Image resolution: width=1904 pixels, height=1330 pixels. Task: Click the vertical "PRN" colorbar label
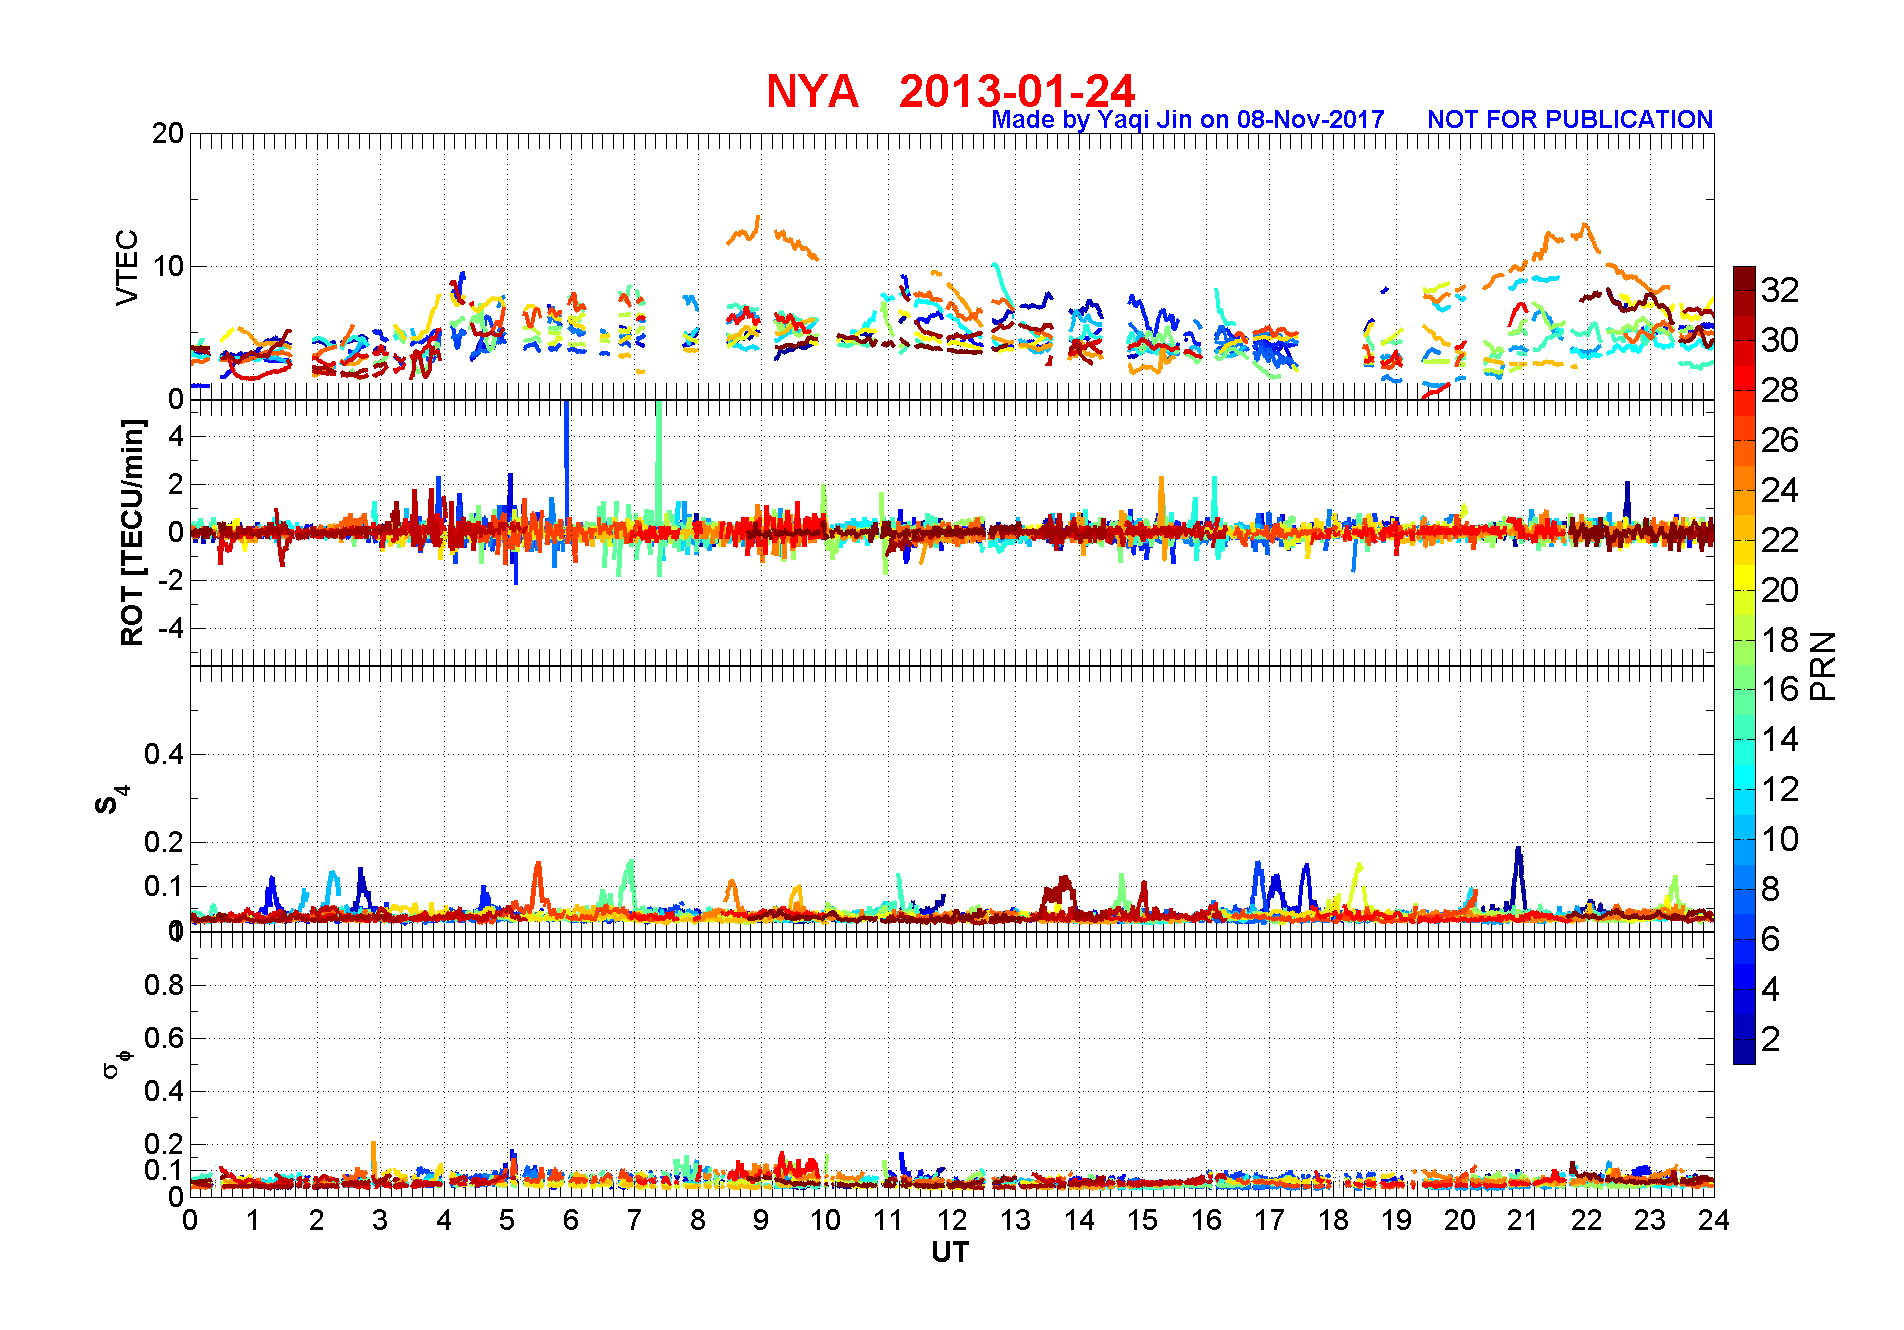coord(1824,666)
